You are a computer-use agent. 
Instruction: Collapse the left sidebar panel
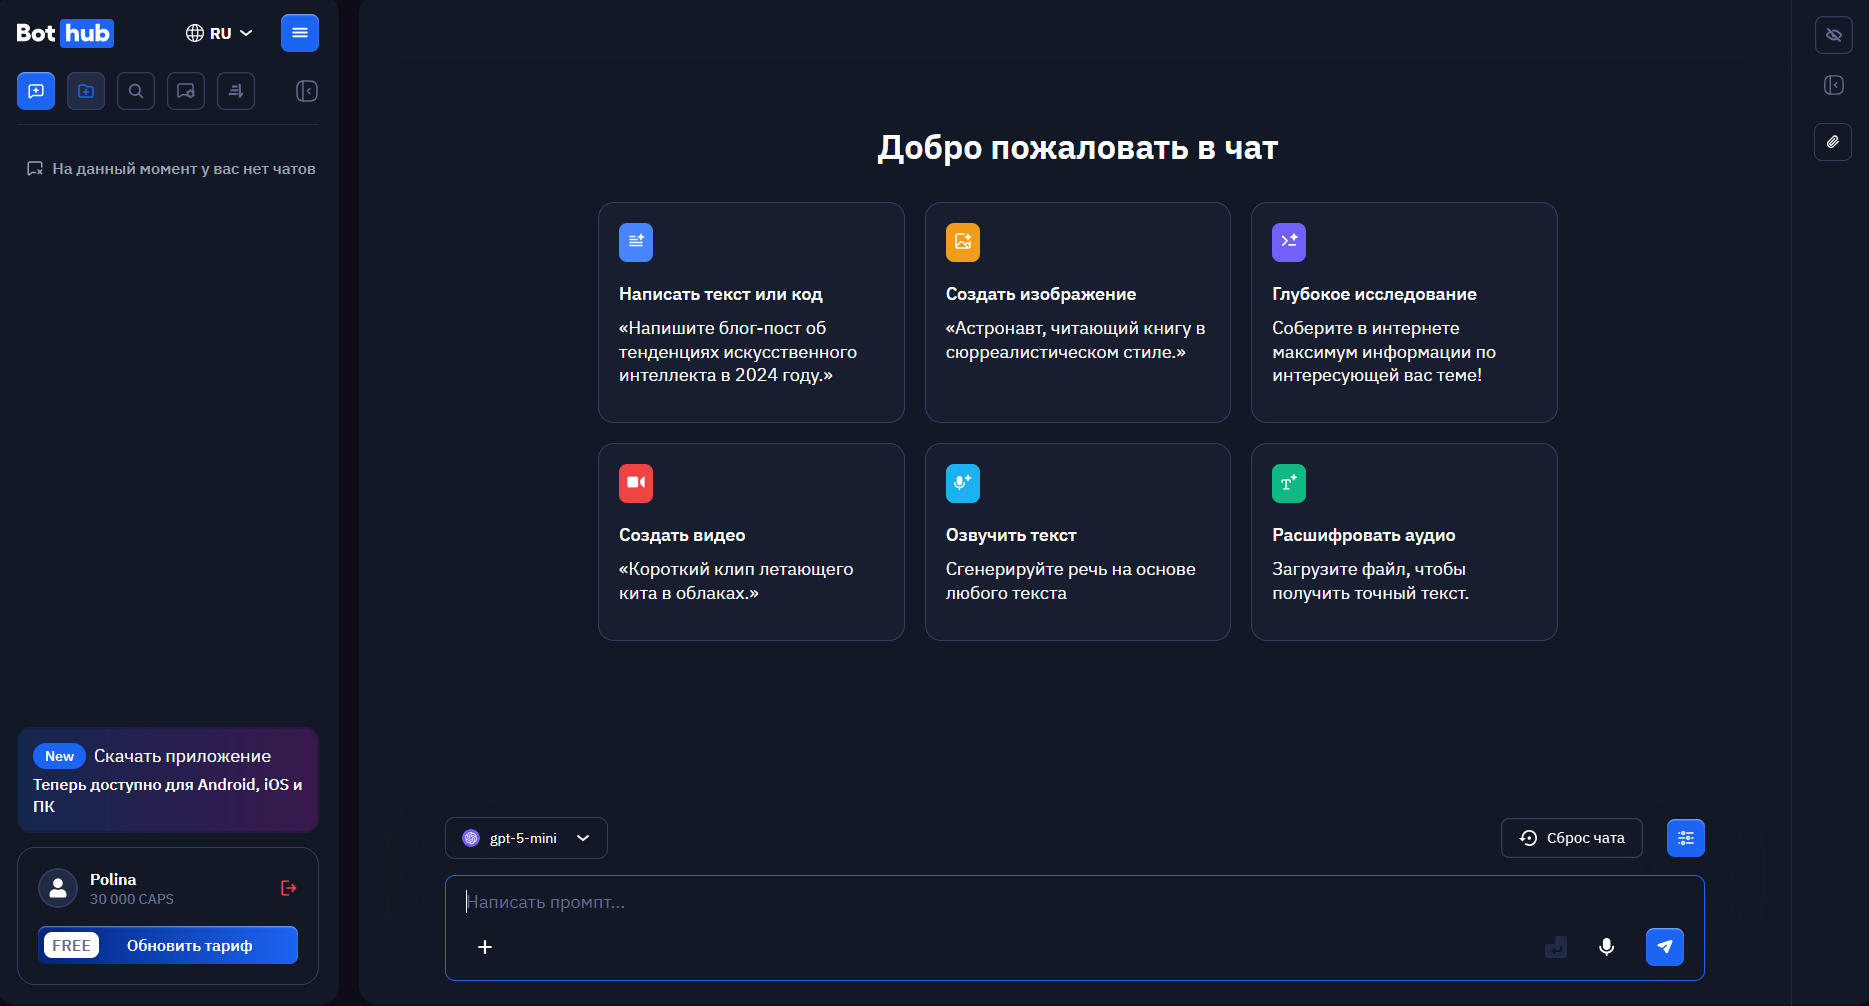pos(307,91)
